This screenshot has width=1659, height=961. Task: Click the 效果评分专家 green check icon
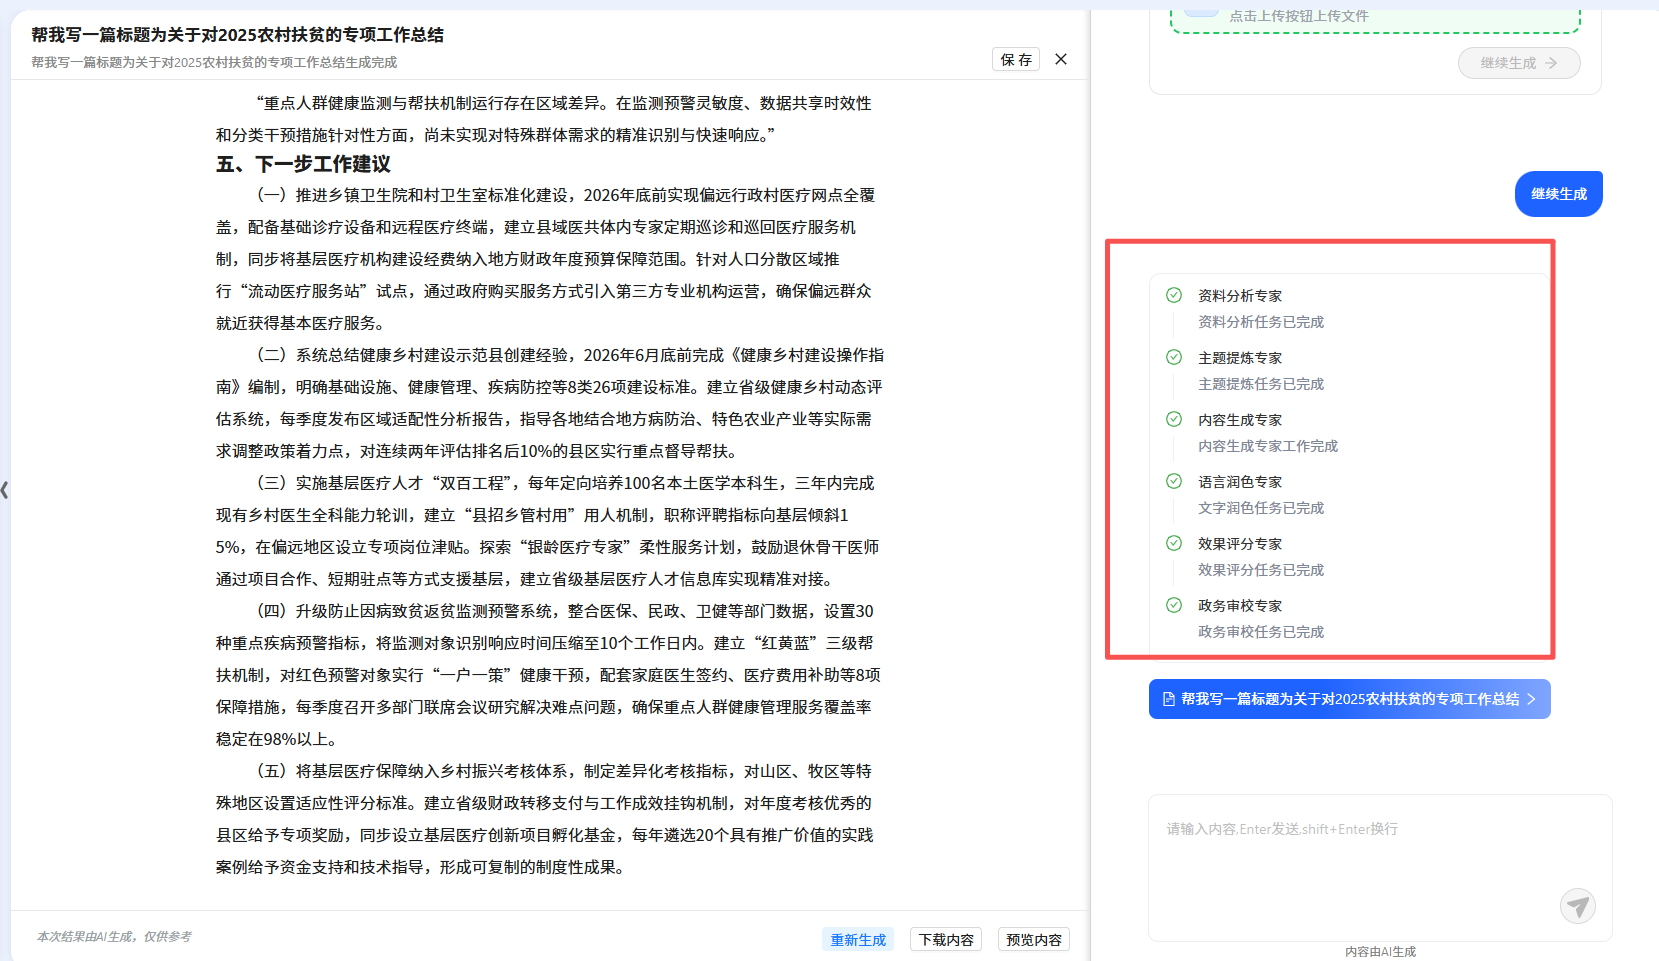coord(1174,543)
